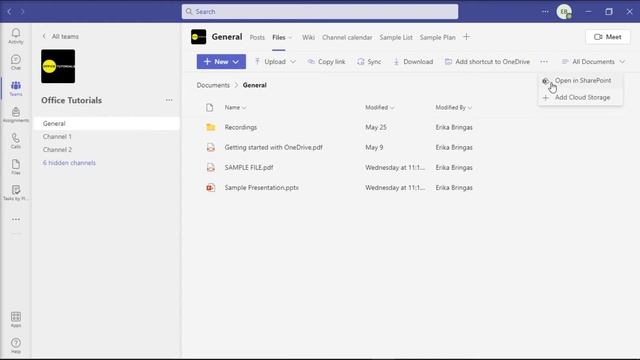Viewport: 640px width, 360px height.
Task: Open toolbar overflow ellipsis menu
Action: pyautogui.click(x=544, y=62)
